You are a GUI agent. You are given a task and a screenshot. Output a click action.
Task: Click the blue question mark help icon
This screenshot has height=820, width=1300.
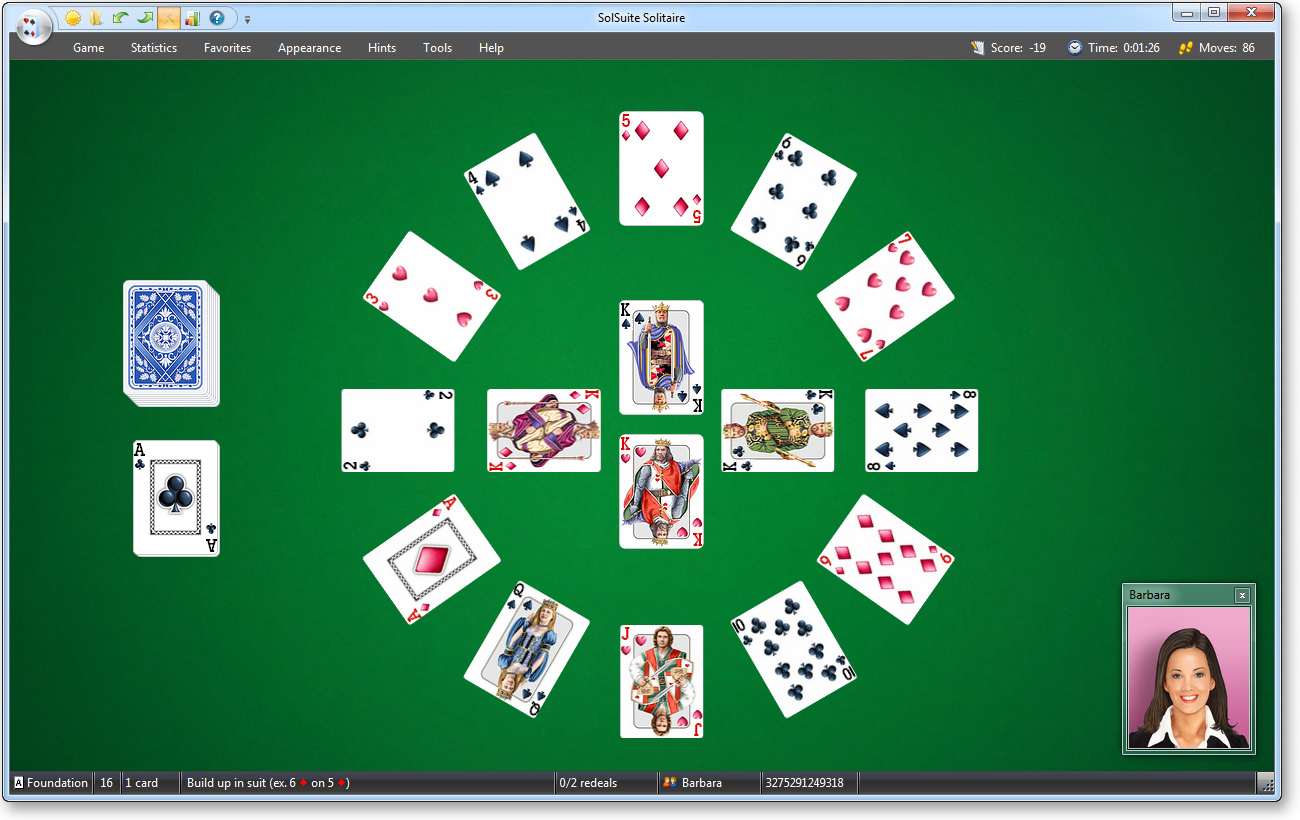(217, 18)
